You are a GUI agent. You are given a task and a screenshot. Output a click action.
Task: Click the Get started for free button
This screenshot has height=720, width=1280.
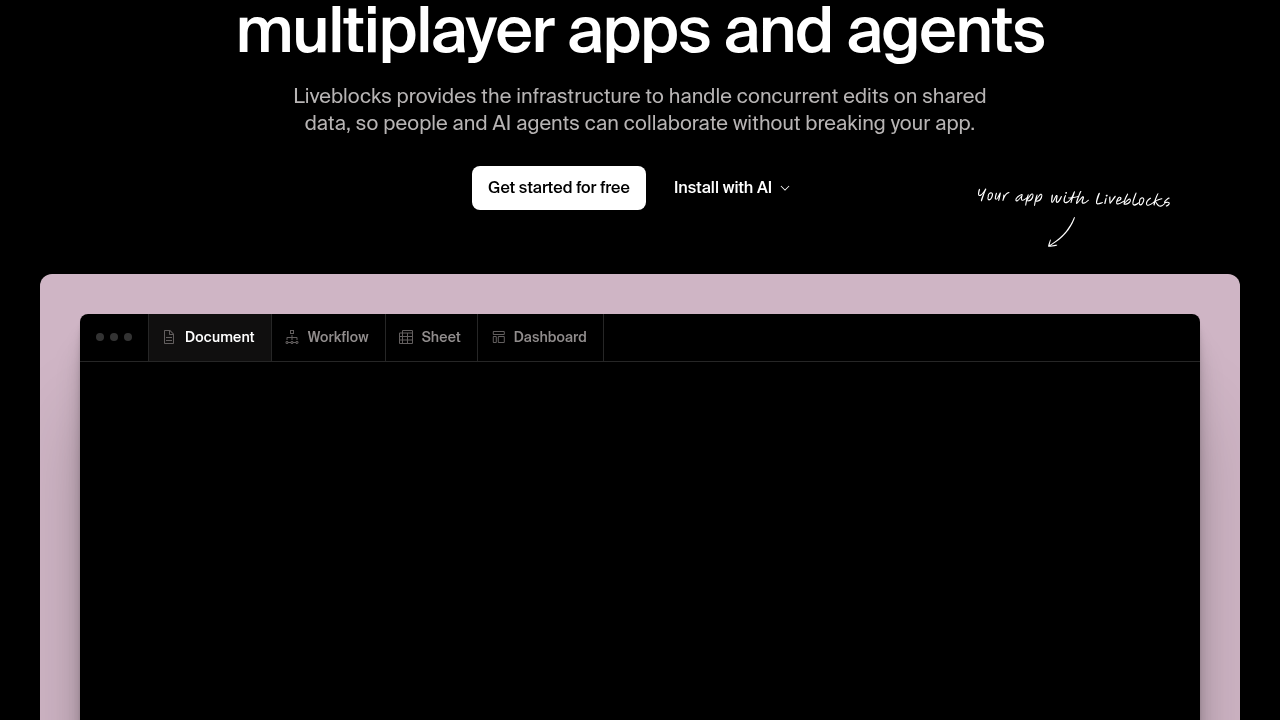[559, 188]
